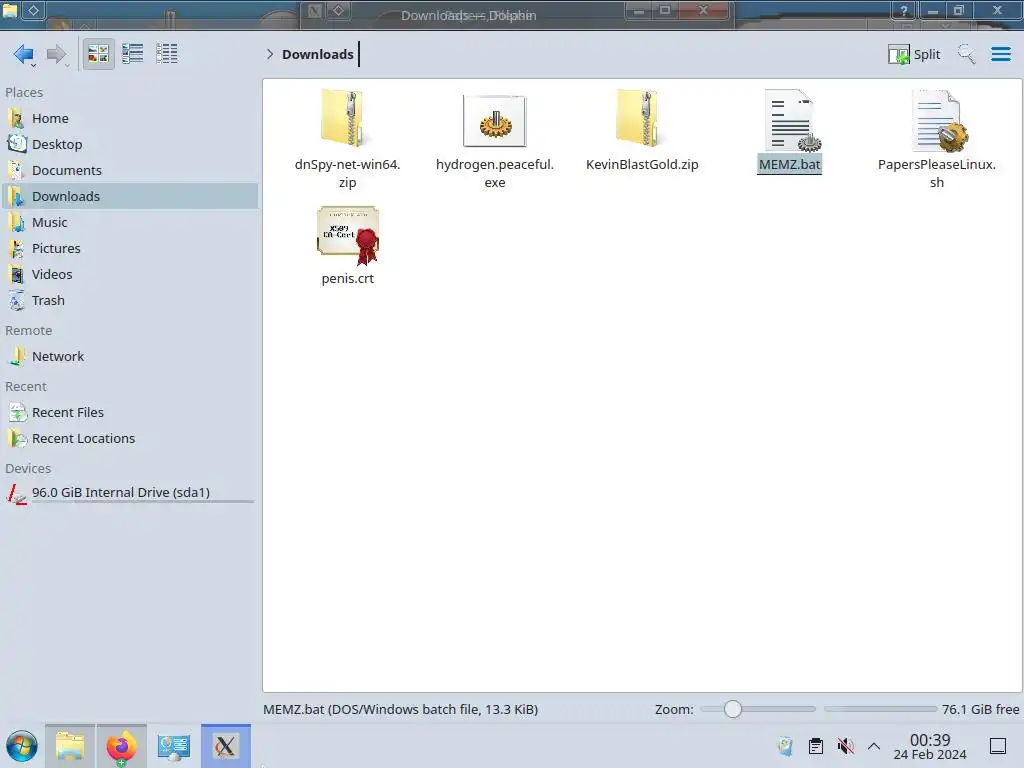Open Recent Files

(129, 413)
